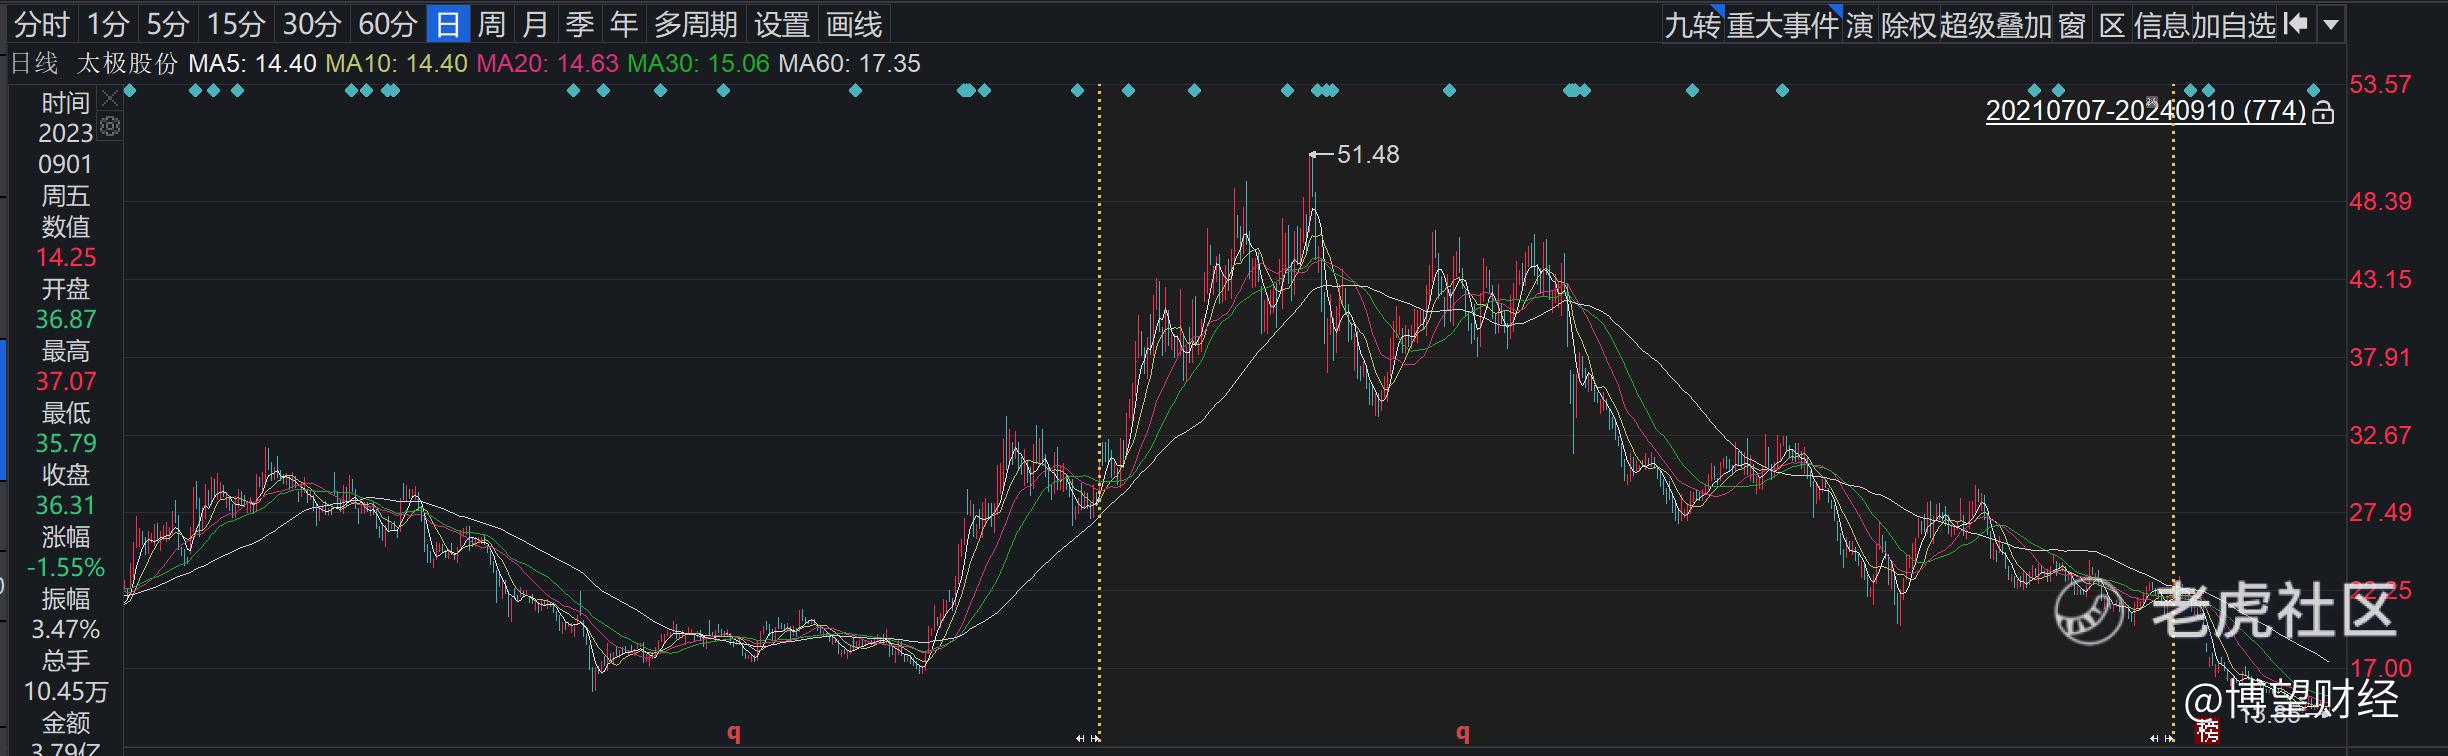2448x756 pixels.
Task: Expand the top-right toolbar dropdown arrow
Action: point(2331,24)
